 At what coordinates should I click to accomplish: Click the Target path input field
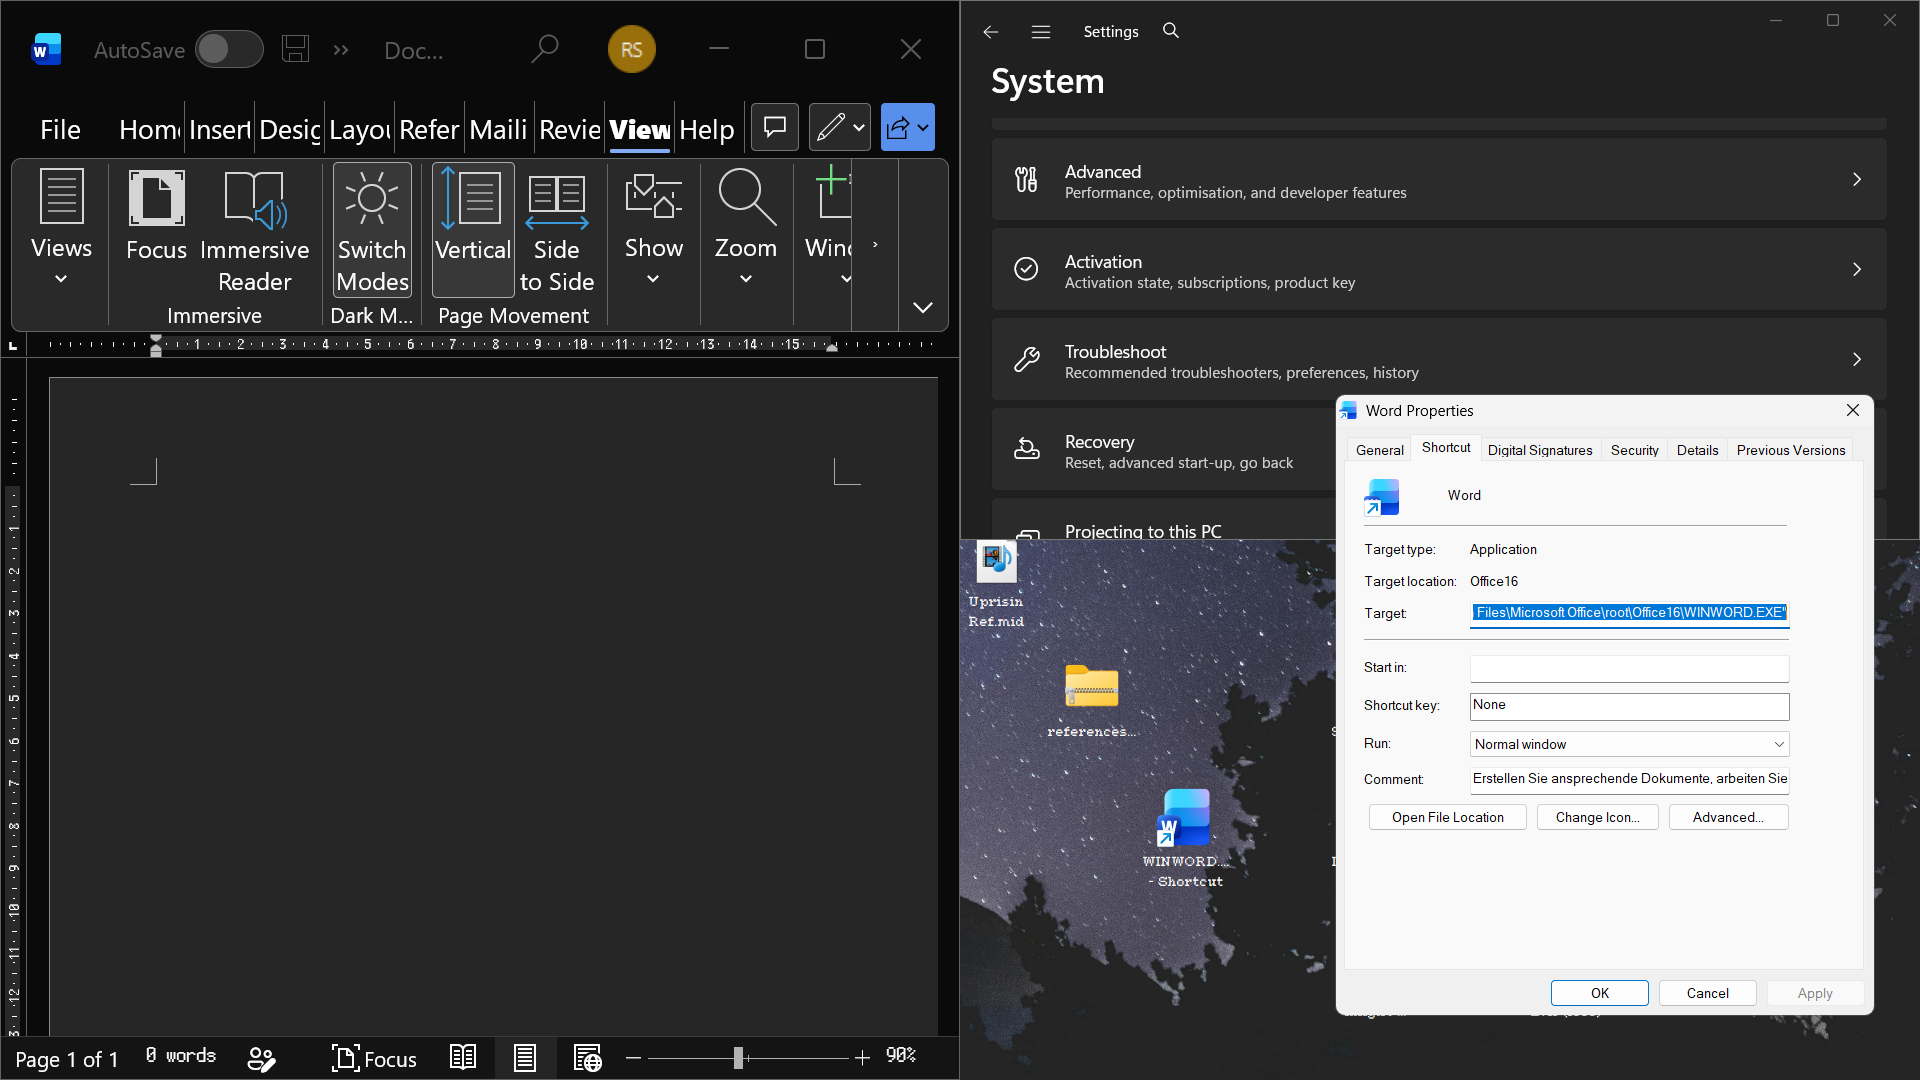click(x=1629, y=613)
